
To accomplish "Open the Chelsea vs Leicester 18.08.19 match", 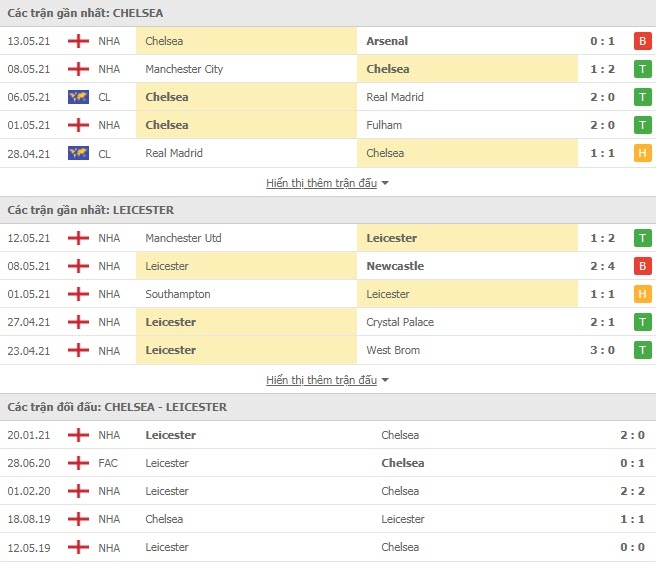I will click(328, 519).
